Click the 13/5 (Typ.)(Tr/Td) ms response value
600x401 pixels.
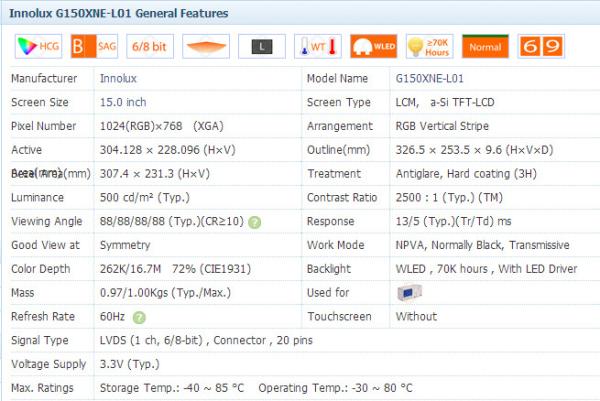(x=453, y=221)
